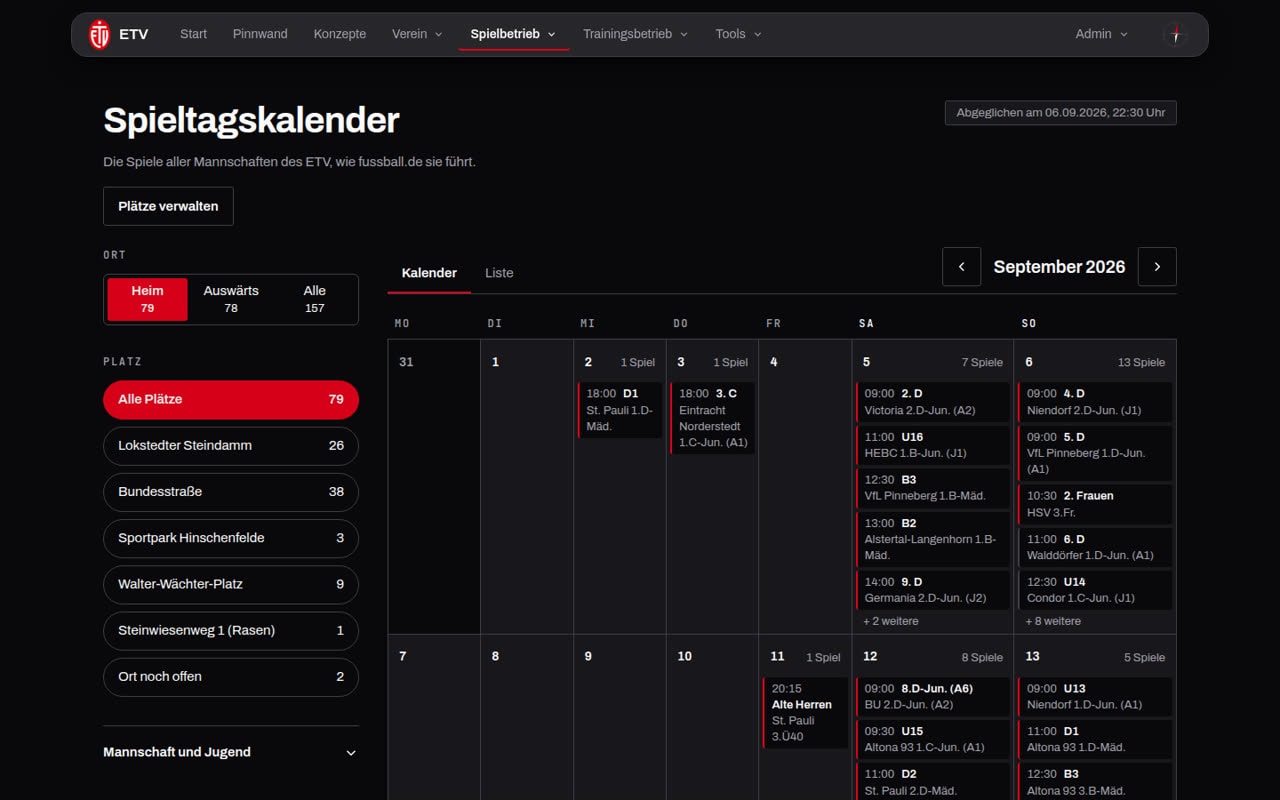Open Pinnwand in the navigation bar
This screenshot has width=1280, height=800.
(x=260, y=34)
